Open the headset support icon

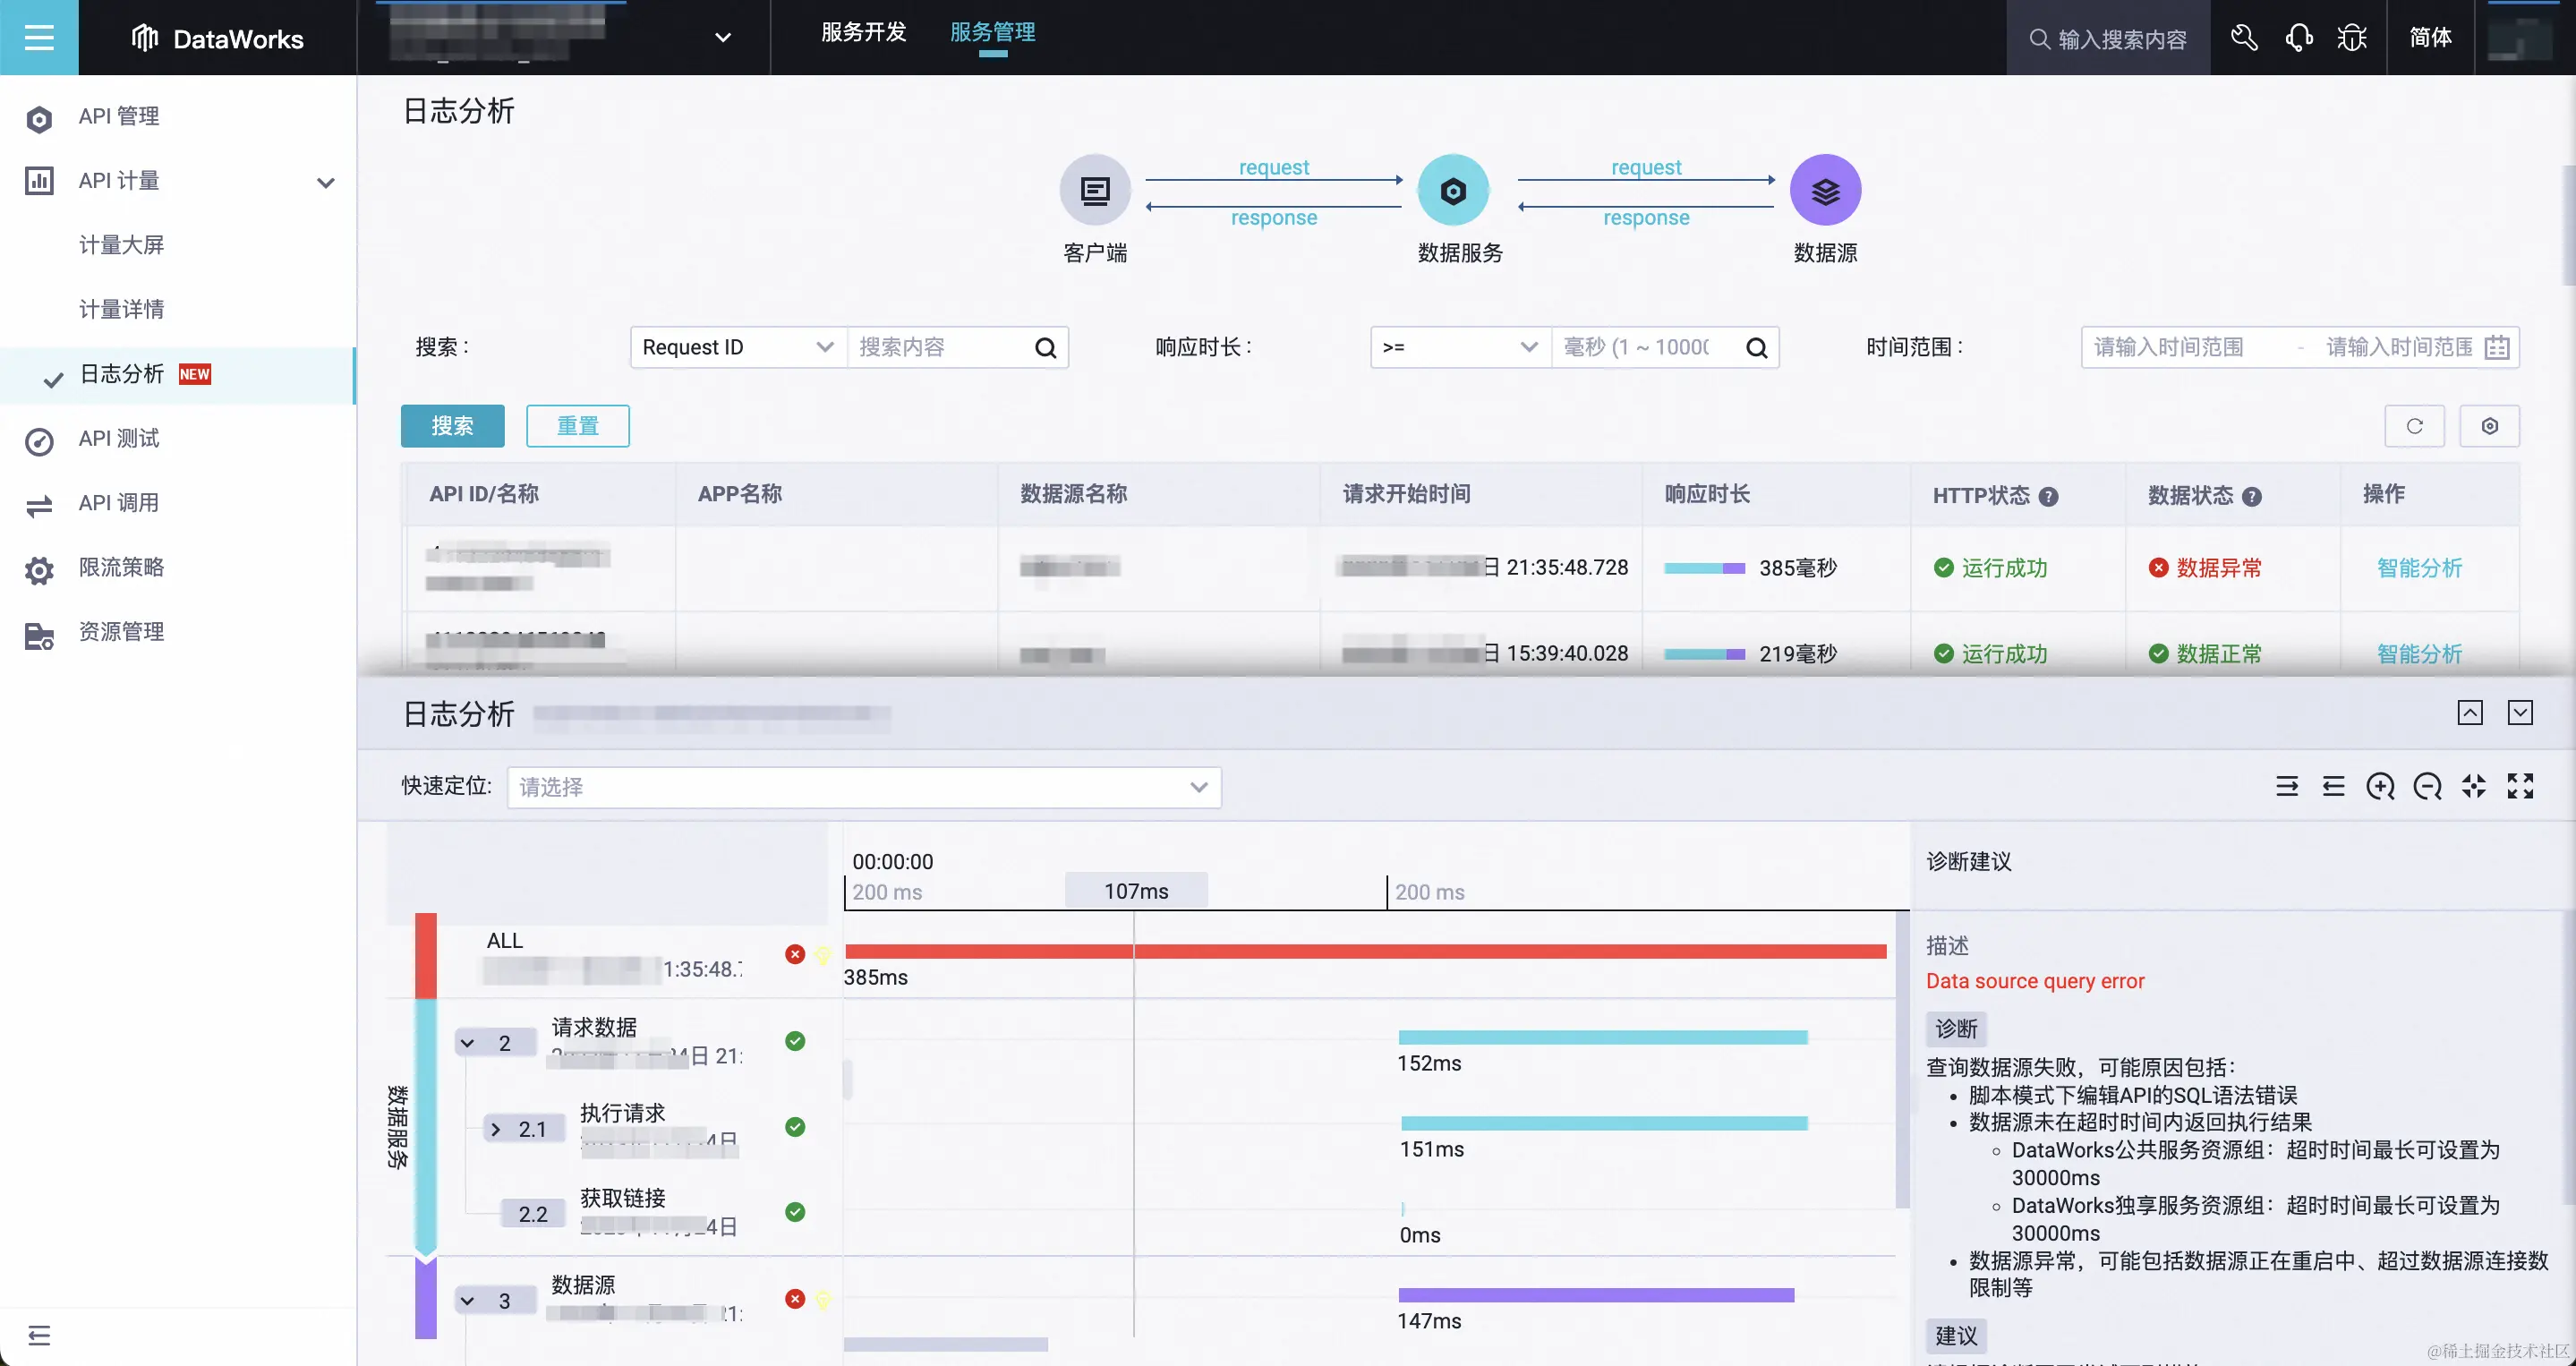[2299, 38]
